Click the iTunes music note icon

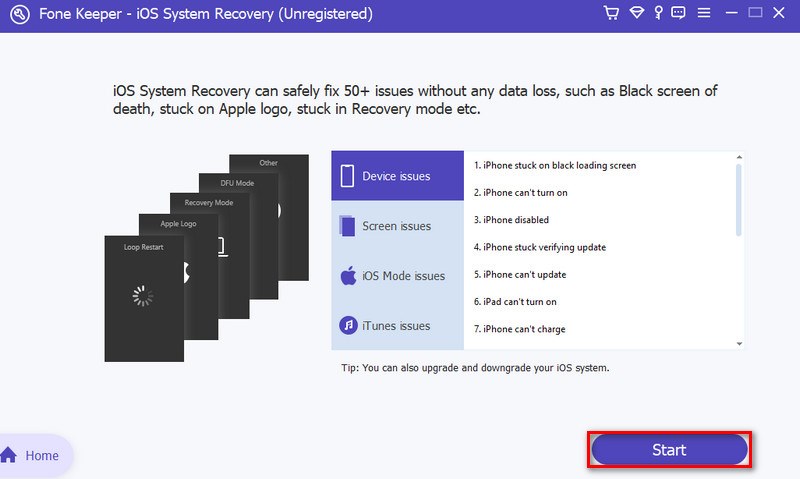(x=348, y=325)
